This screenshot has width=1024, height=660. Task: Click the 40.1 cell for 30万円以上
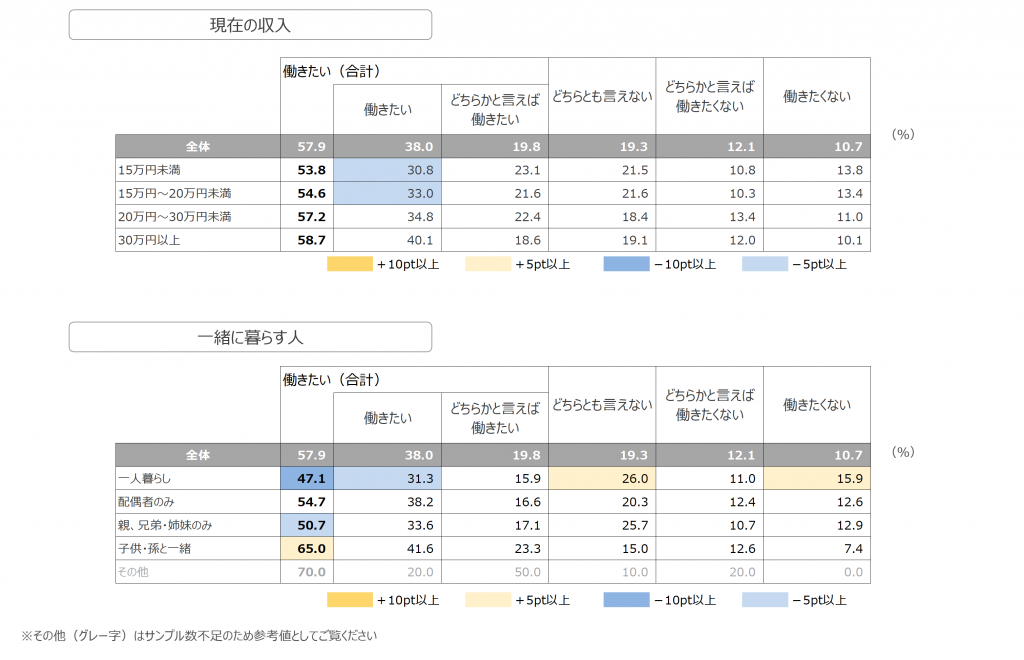point(387,240)
